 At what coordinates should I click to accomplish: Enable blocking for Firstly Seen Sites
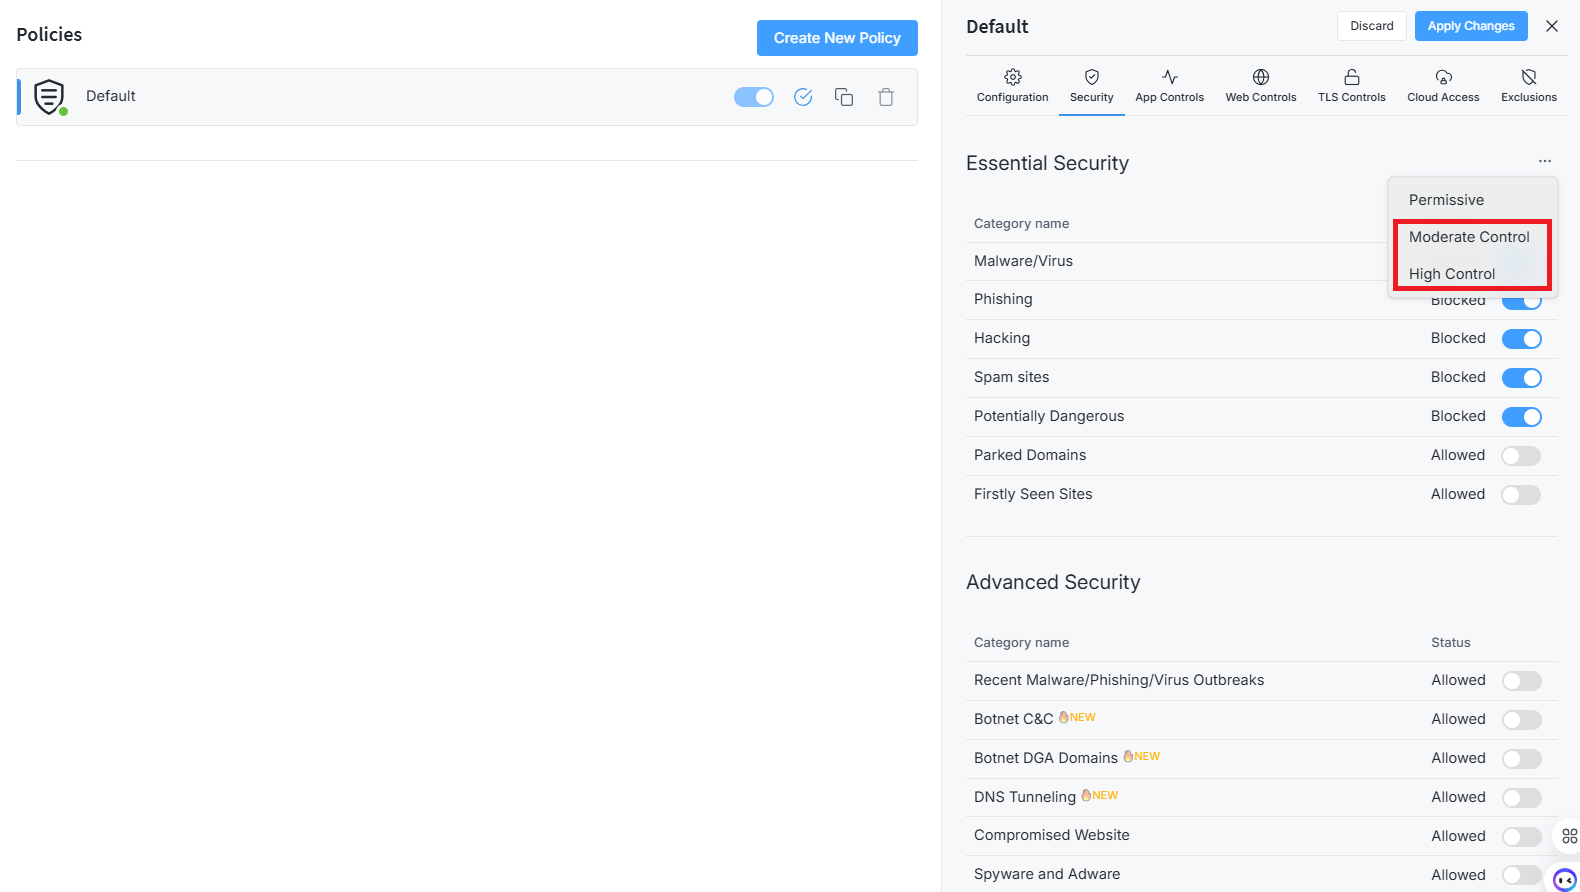click(1521, 495)
